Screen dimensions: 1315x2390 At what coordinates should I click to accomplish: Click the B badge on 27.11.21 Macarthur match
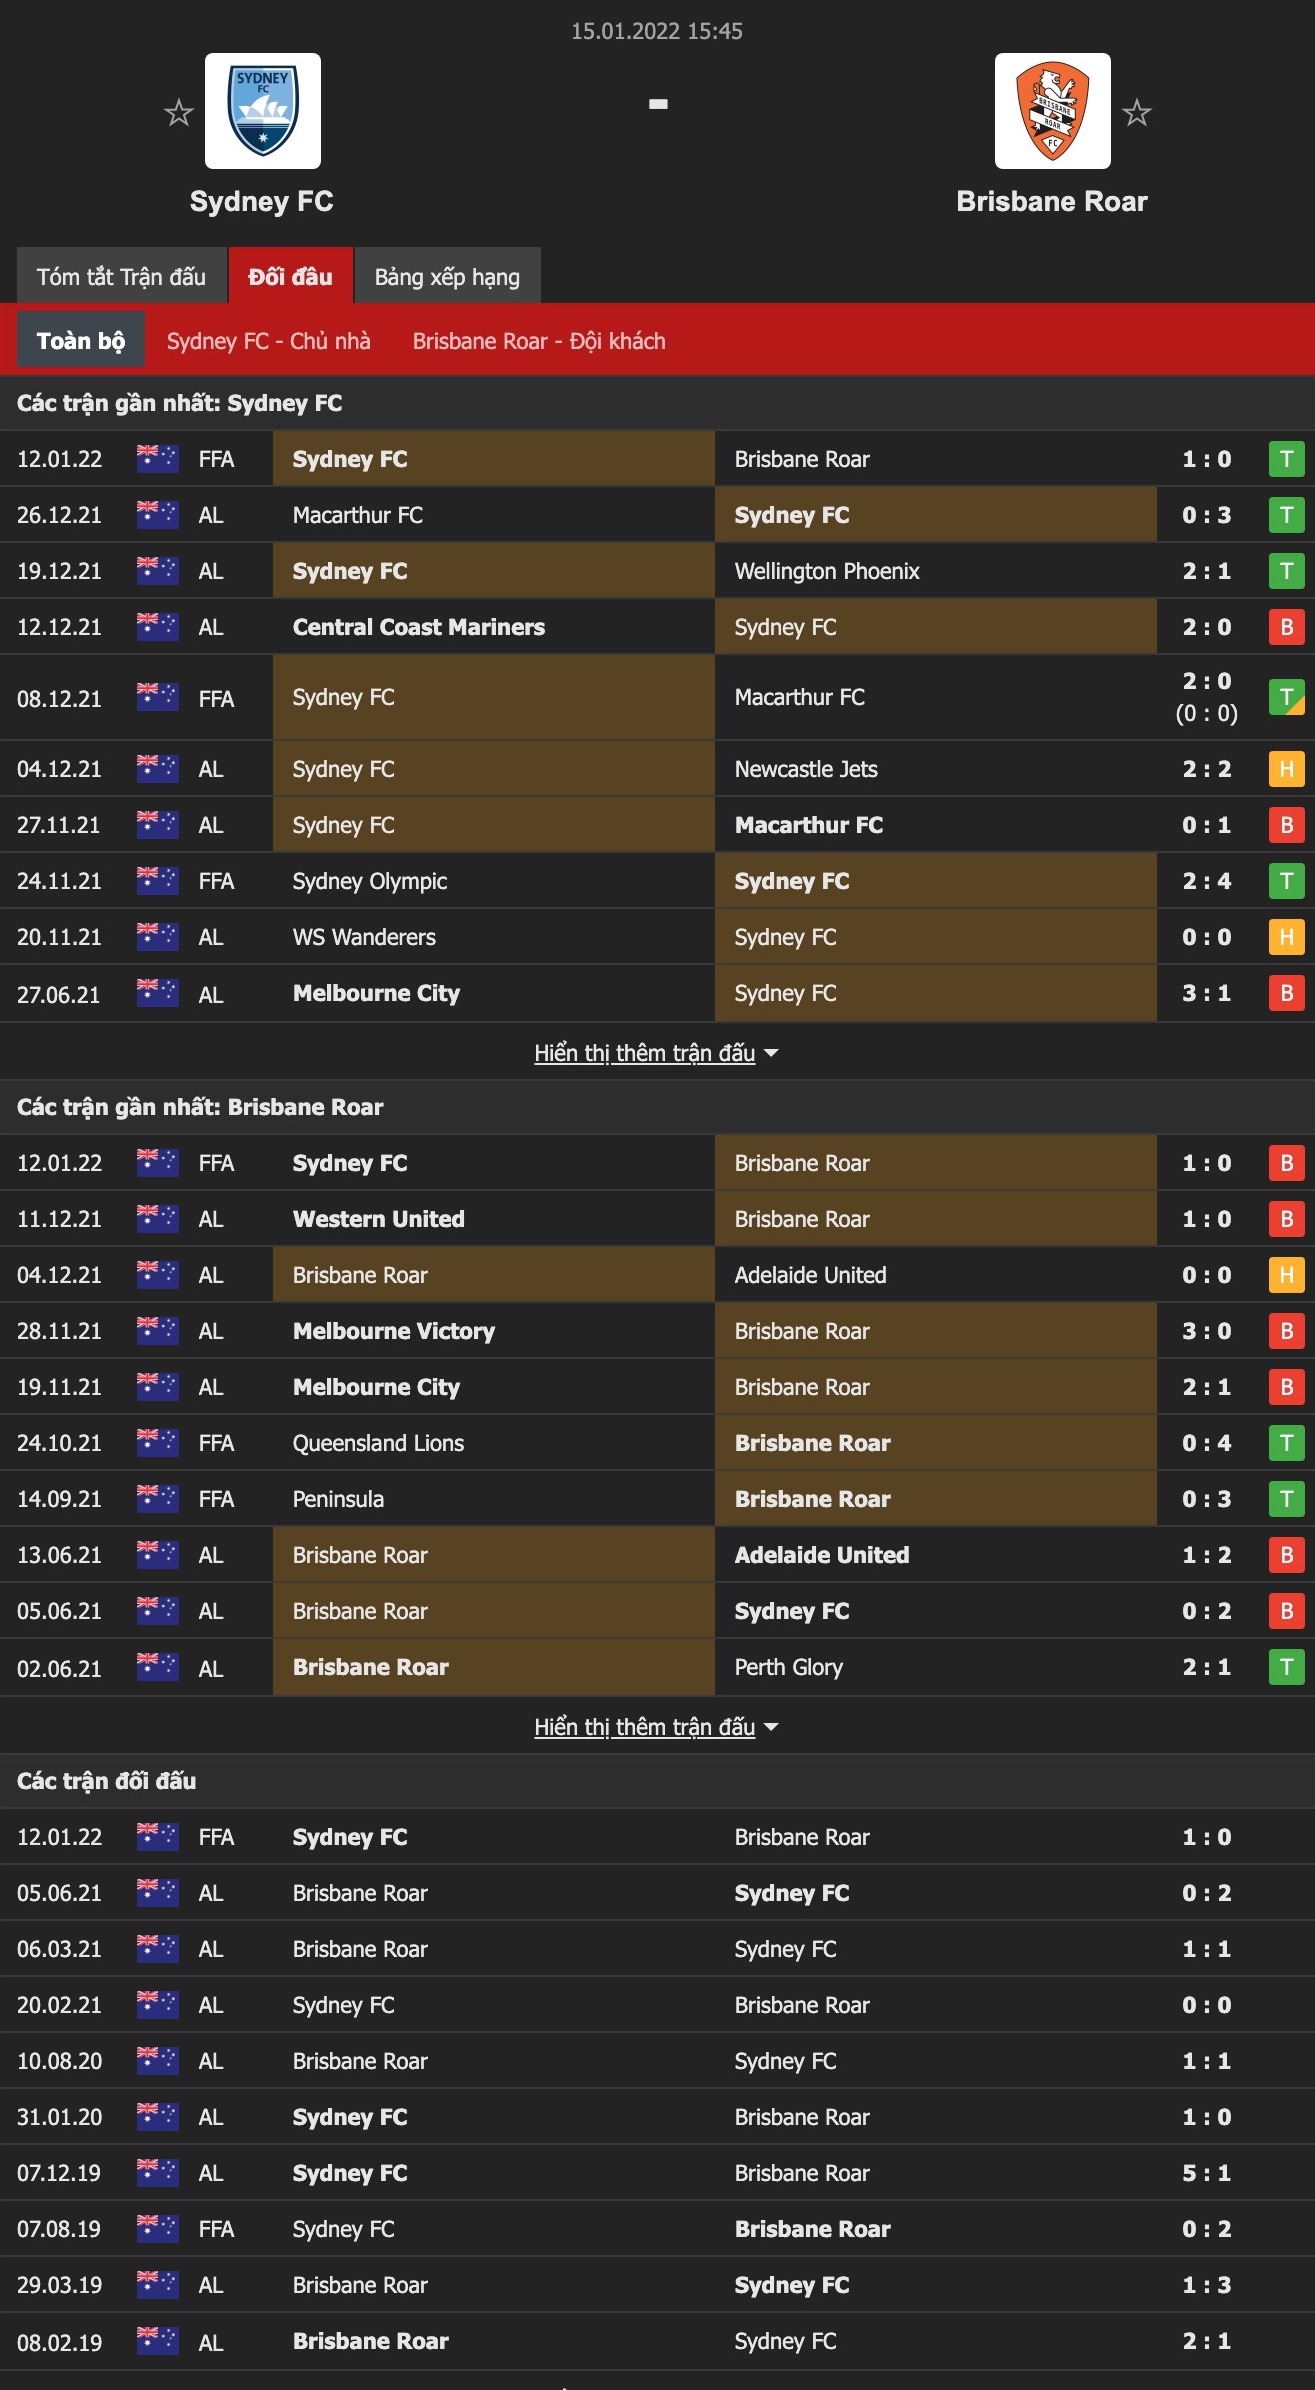[1286, 825]
